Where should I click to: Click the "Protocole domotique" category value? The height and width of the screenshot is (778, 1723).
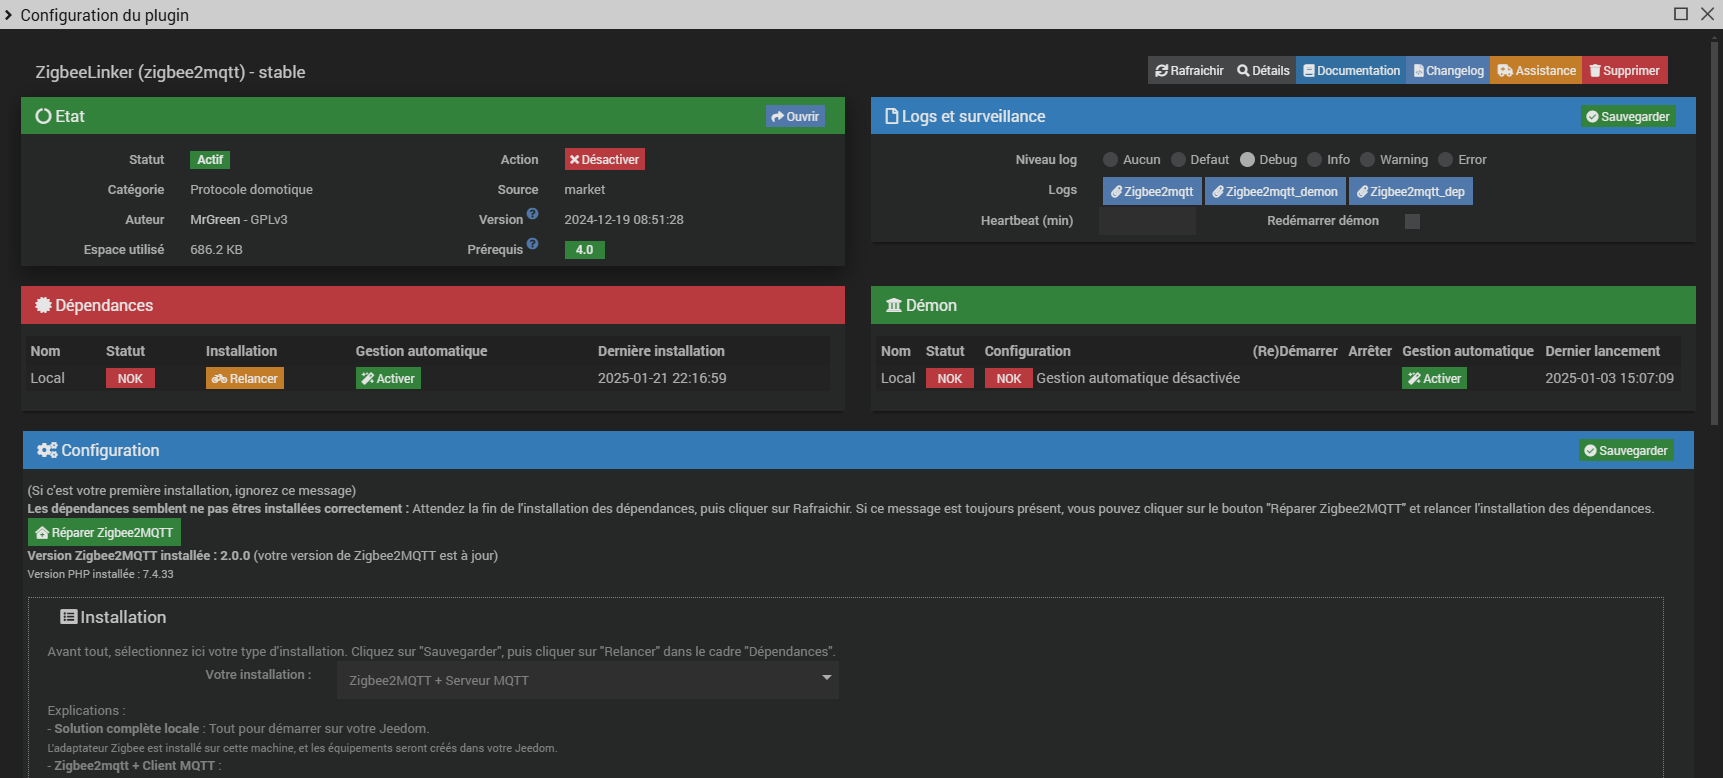point(251,189)
